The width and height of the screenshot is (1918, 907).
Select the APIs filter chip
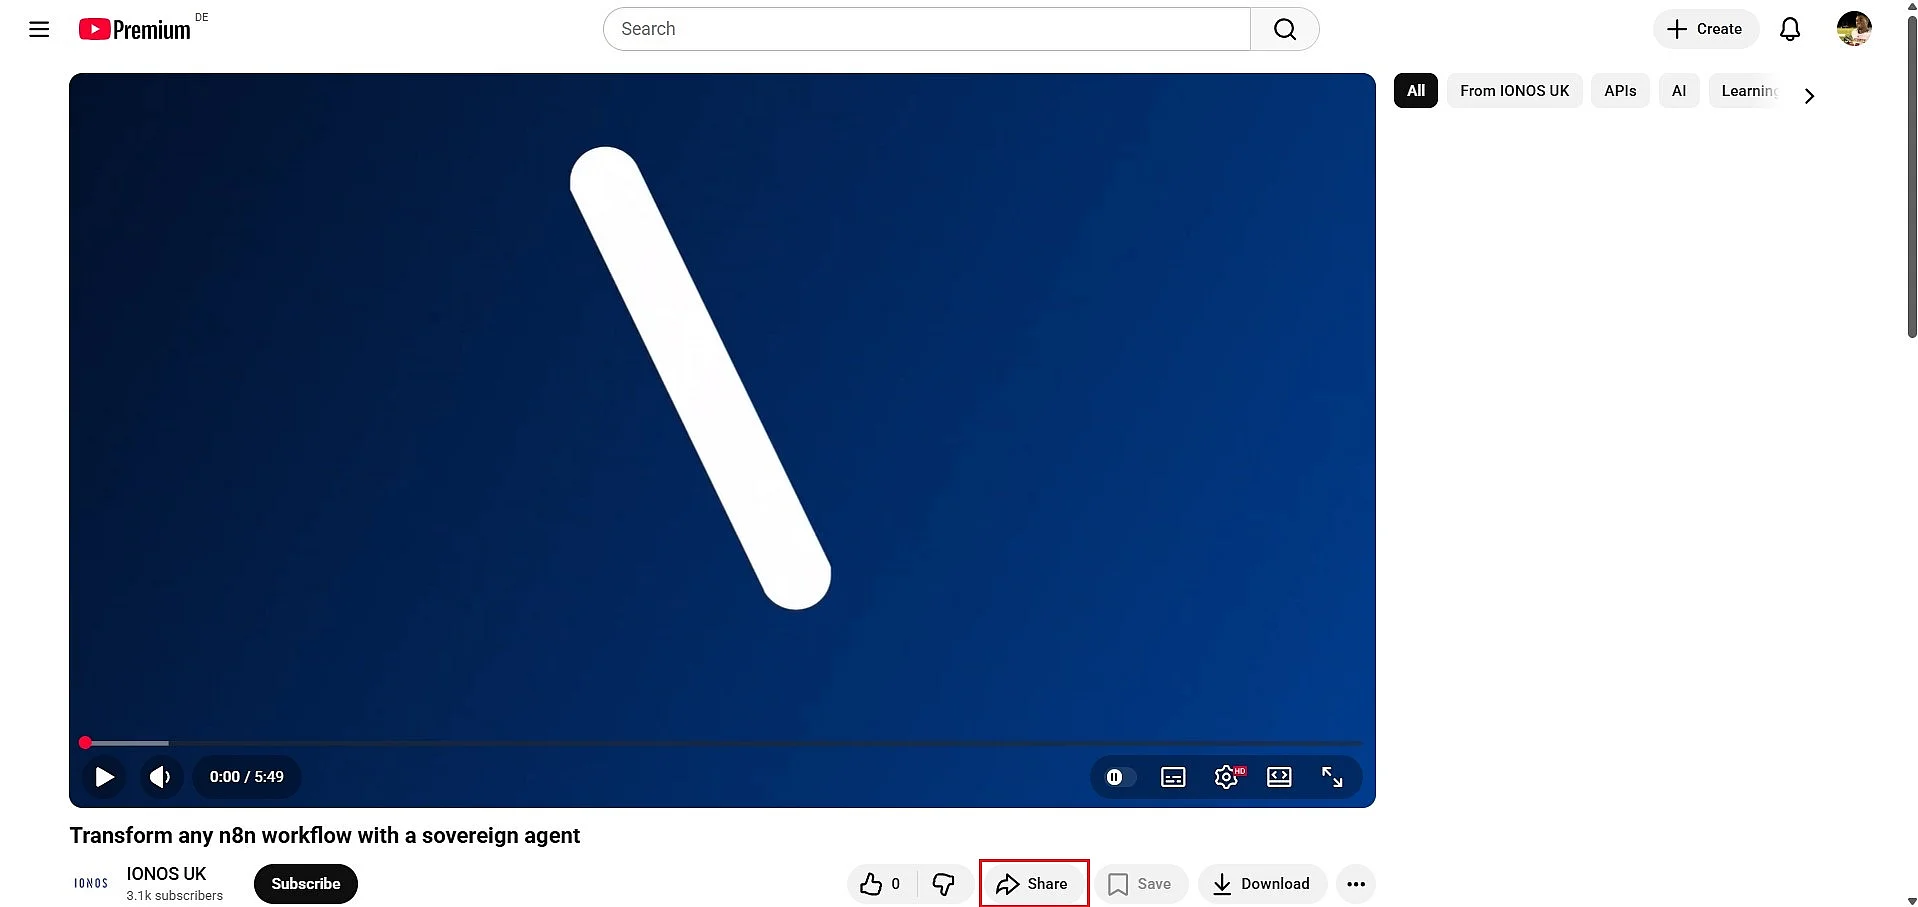pos(1620,91)
